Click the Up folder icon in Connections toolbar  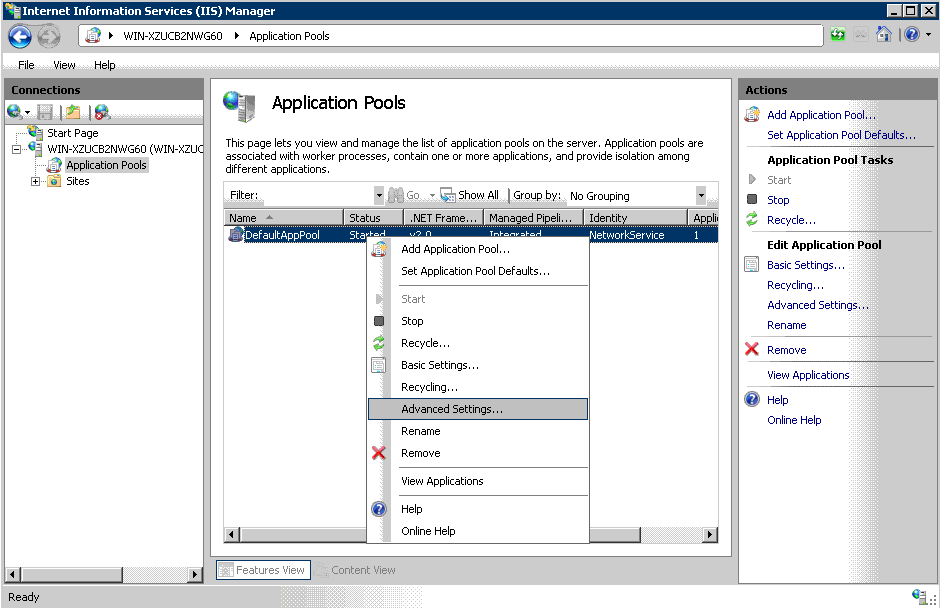click(x=73, y=112)
